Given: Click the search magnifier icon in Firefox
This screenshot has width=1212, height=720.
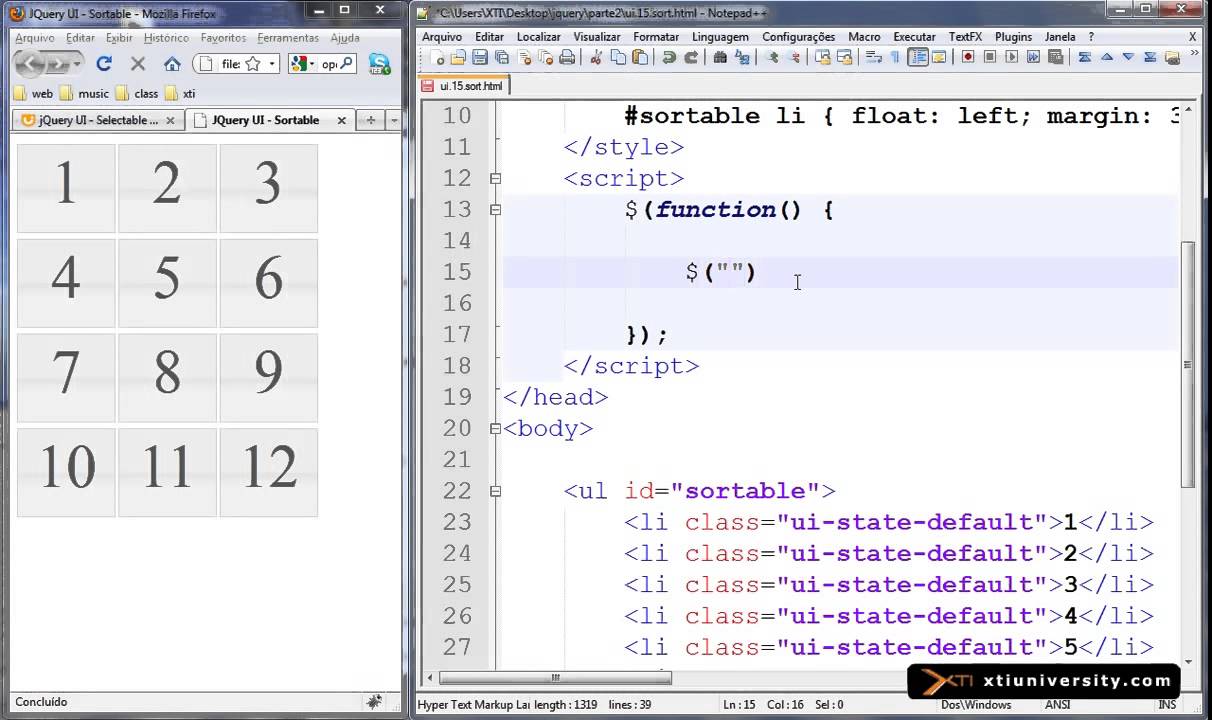Looking at the screenshot, I should pos(346,63).
